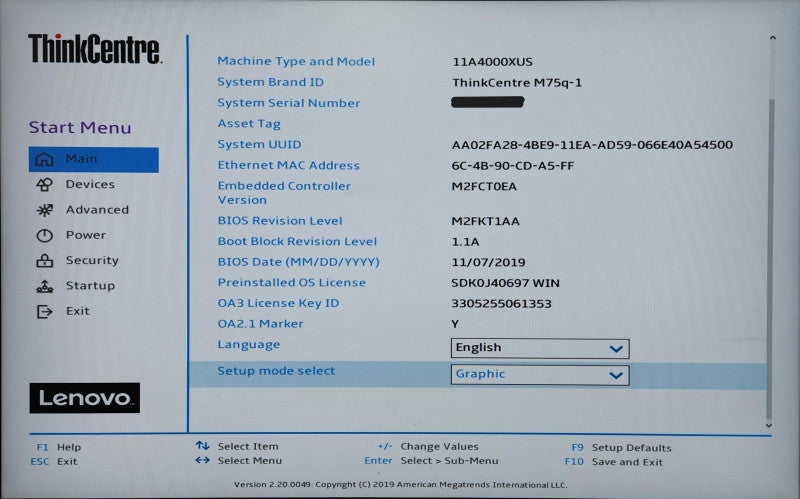The width and height of the screenshot is (800, 499).
Task: Select the Ethernet MAC Address label
Action: 288,165
